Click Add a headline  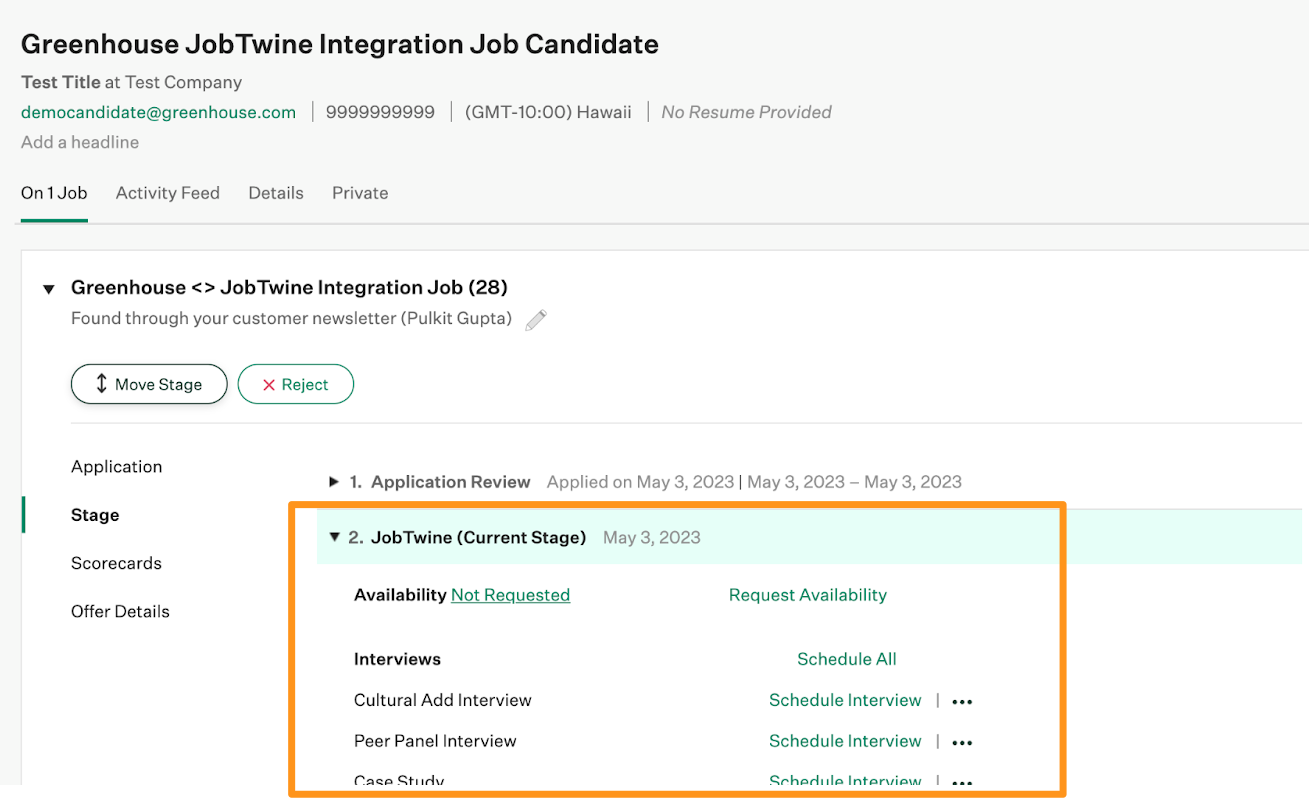tap(80, 142)
